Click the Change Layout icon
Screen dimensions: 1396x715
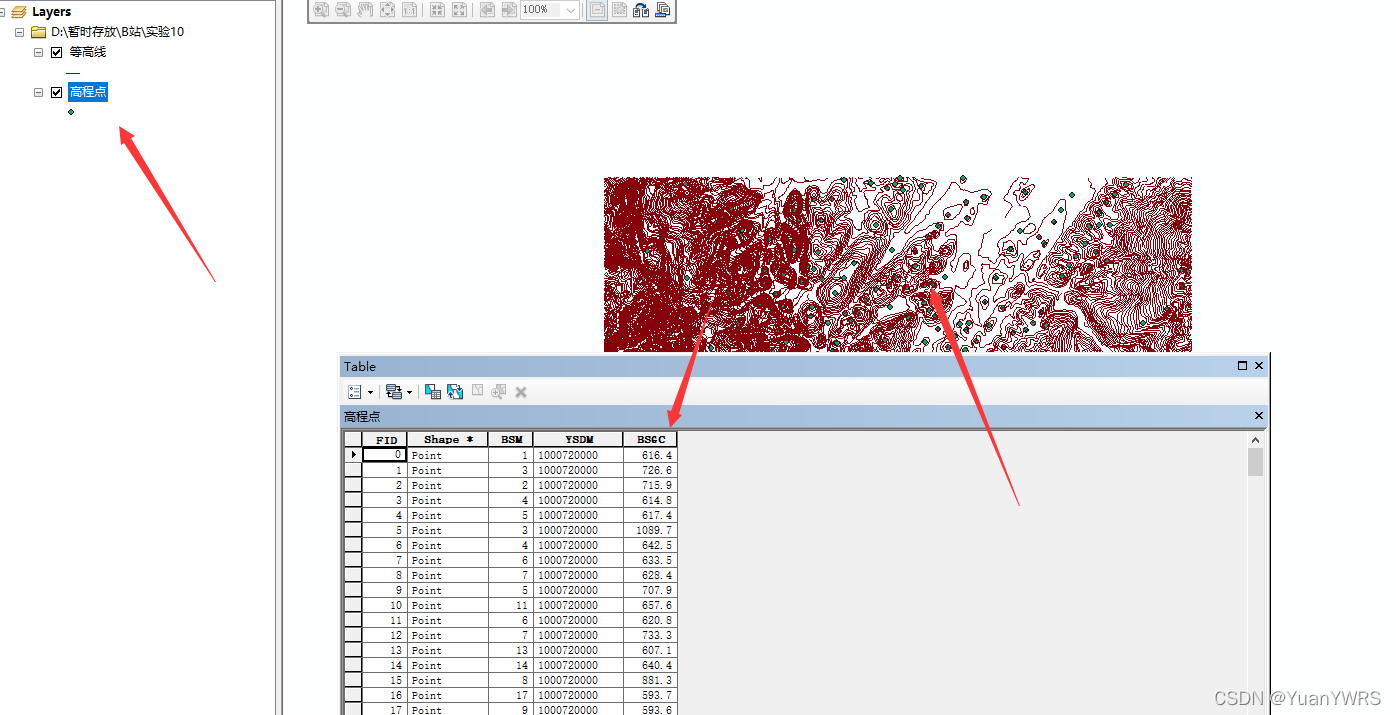point(641,10)
